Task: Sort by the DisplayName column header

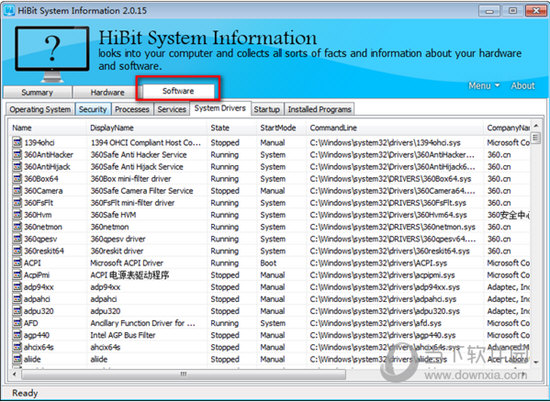Action: [x=147, y=128]
